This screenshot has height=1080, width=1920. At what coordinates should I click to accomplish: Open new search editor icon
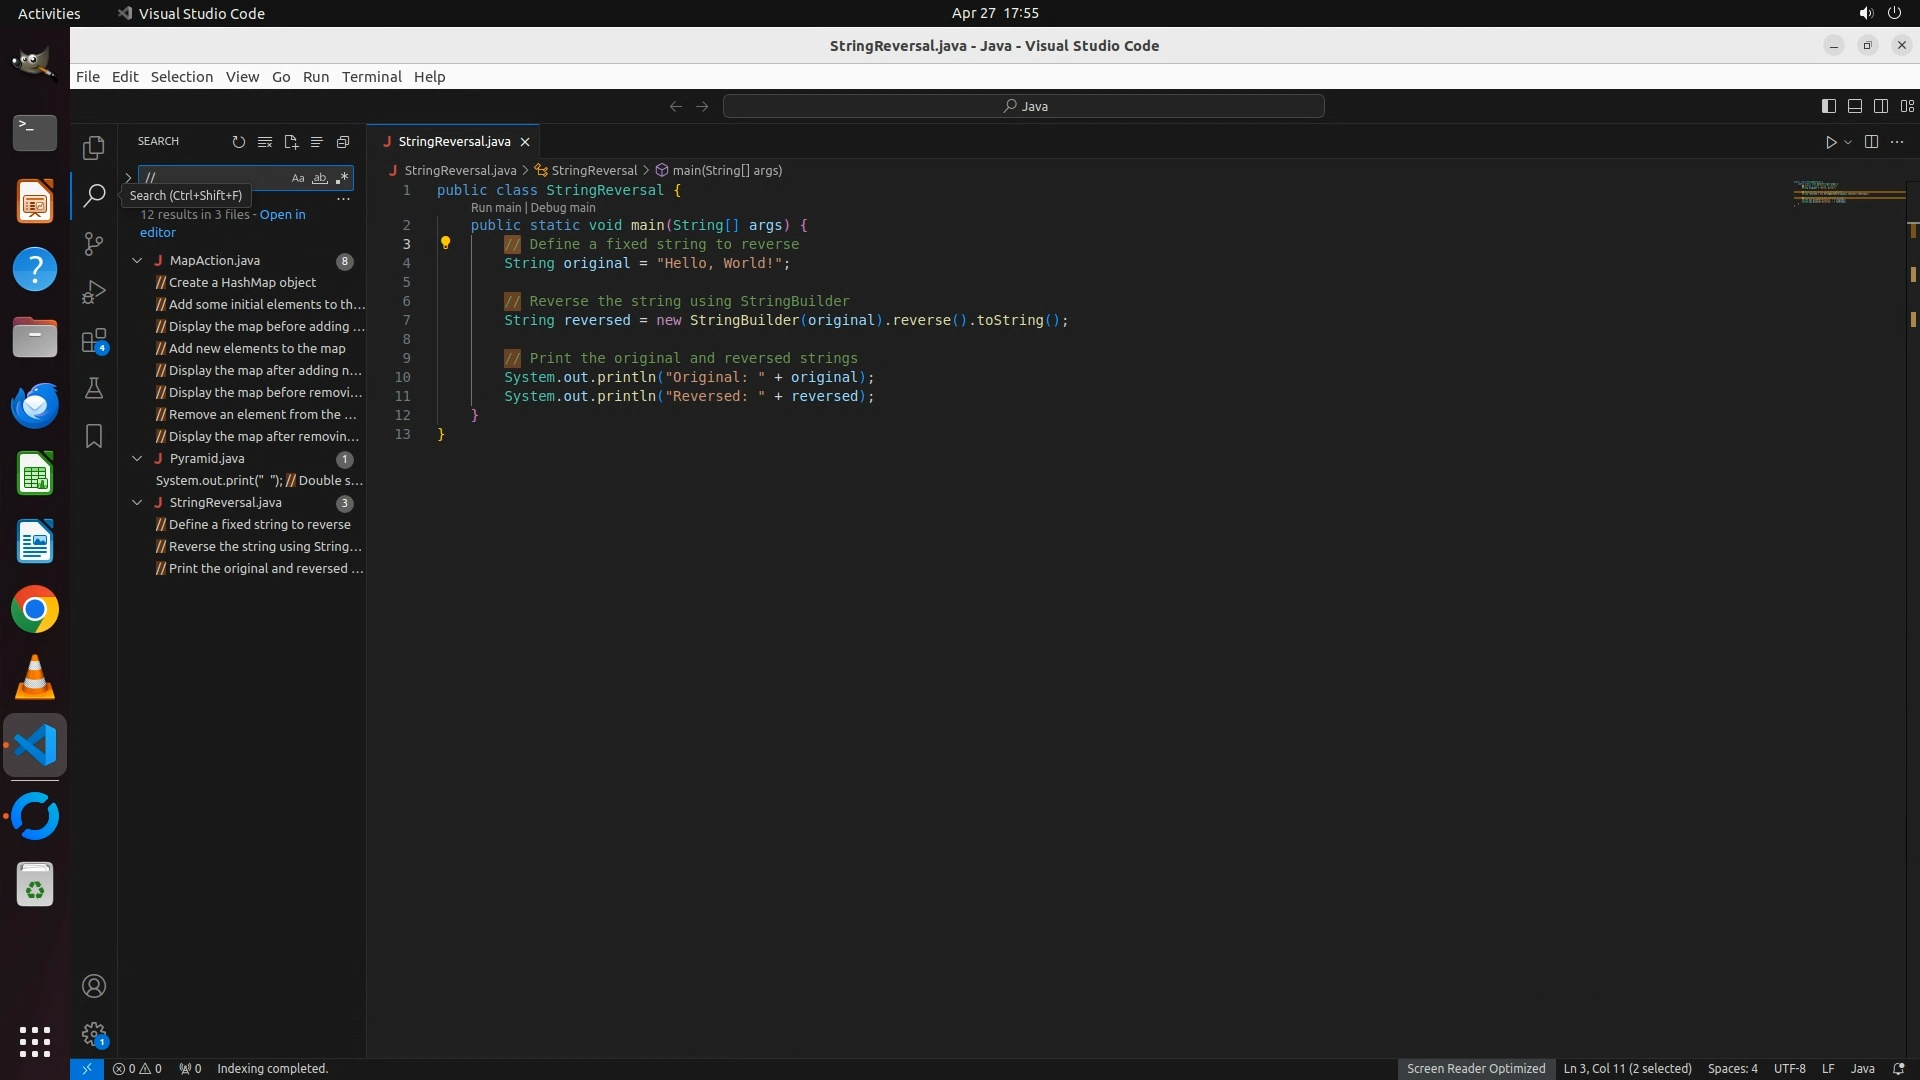pyautogui.click(x=291, y=142)
